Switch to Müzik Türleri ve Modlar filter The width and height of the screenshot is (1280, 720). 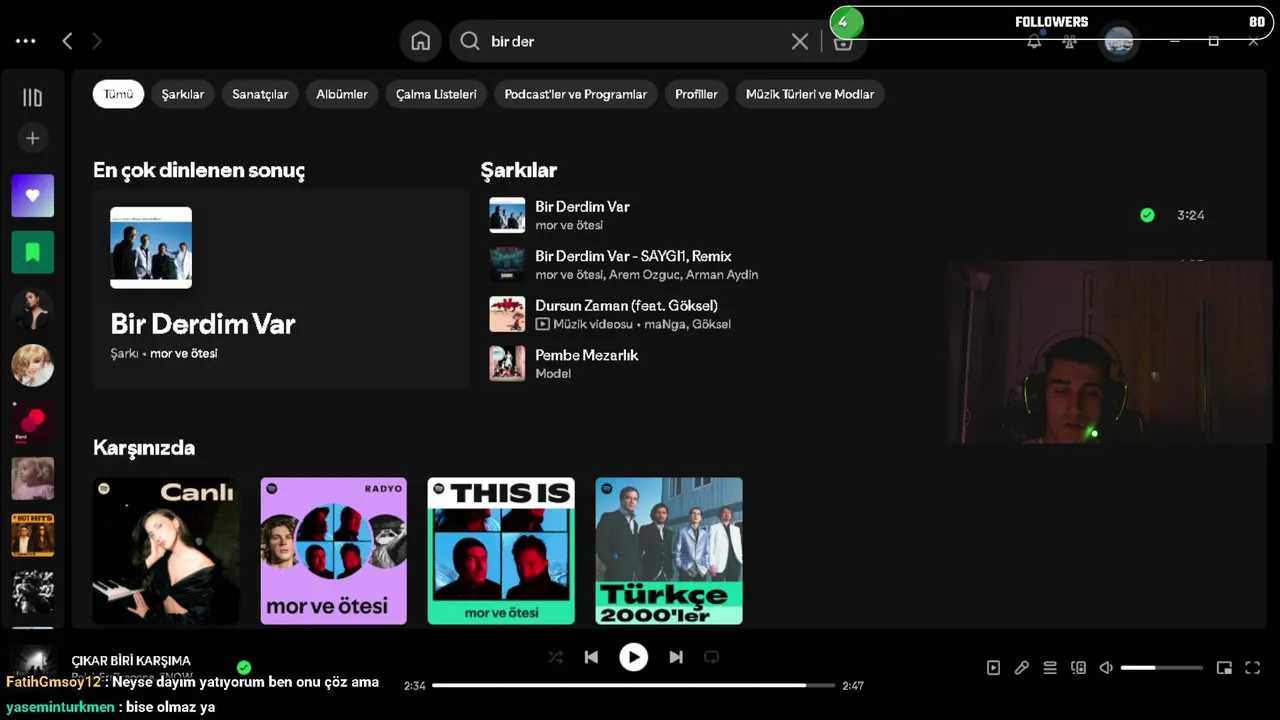pos(810,94)
